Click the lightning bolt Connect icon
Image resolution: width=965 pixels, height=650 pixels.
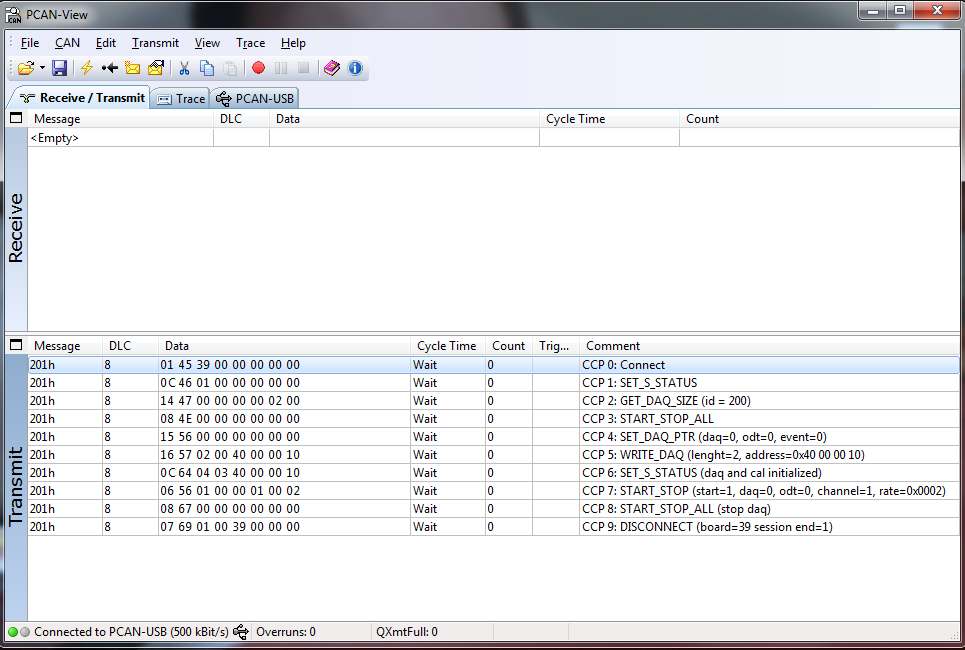[x=87, y=68]
